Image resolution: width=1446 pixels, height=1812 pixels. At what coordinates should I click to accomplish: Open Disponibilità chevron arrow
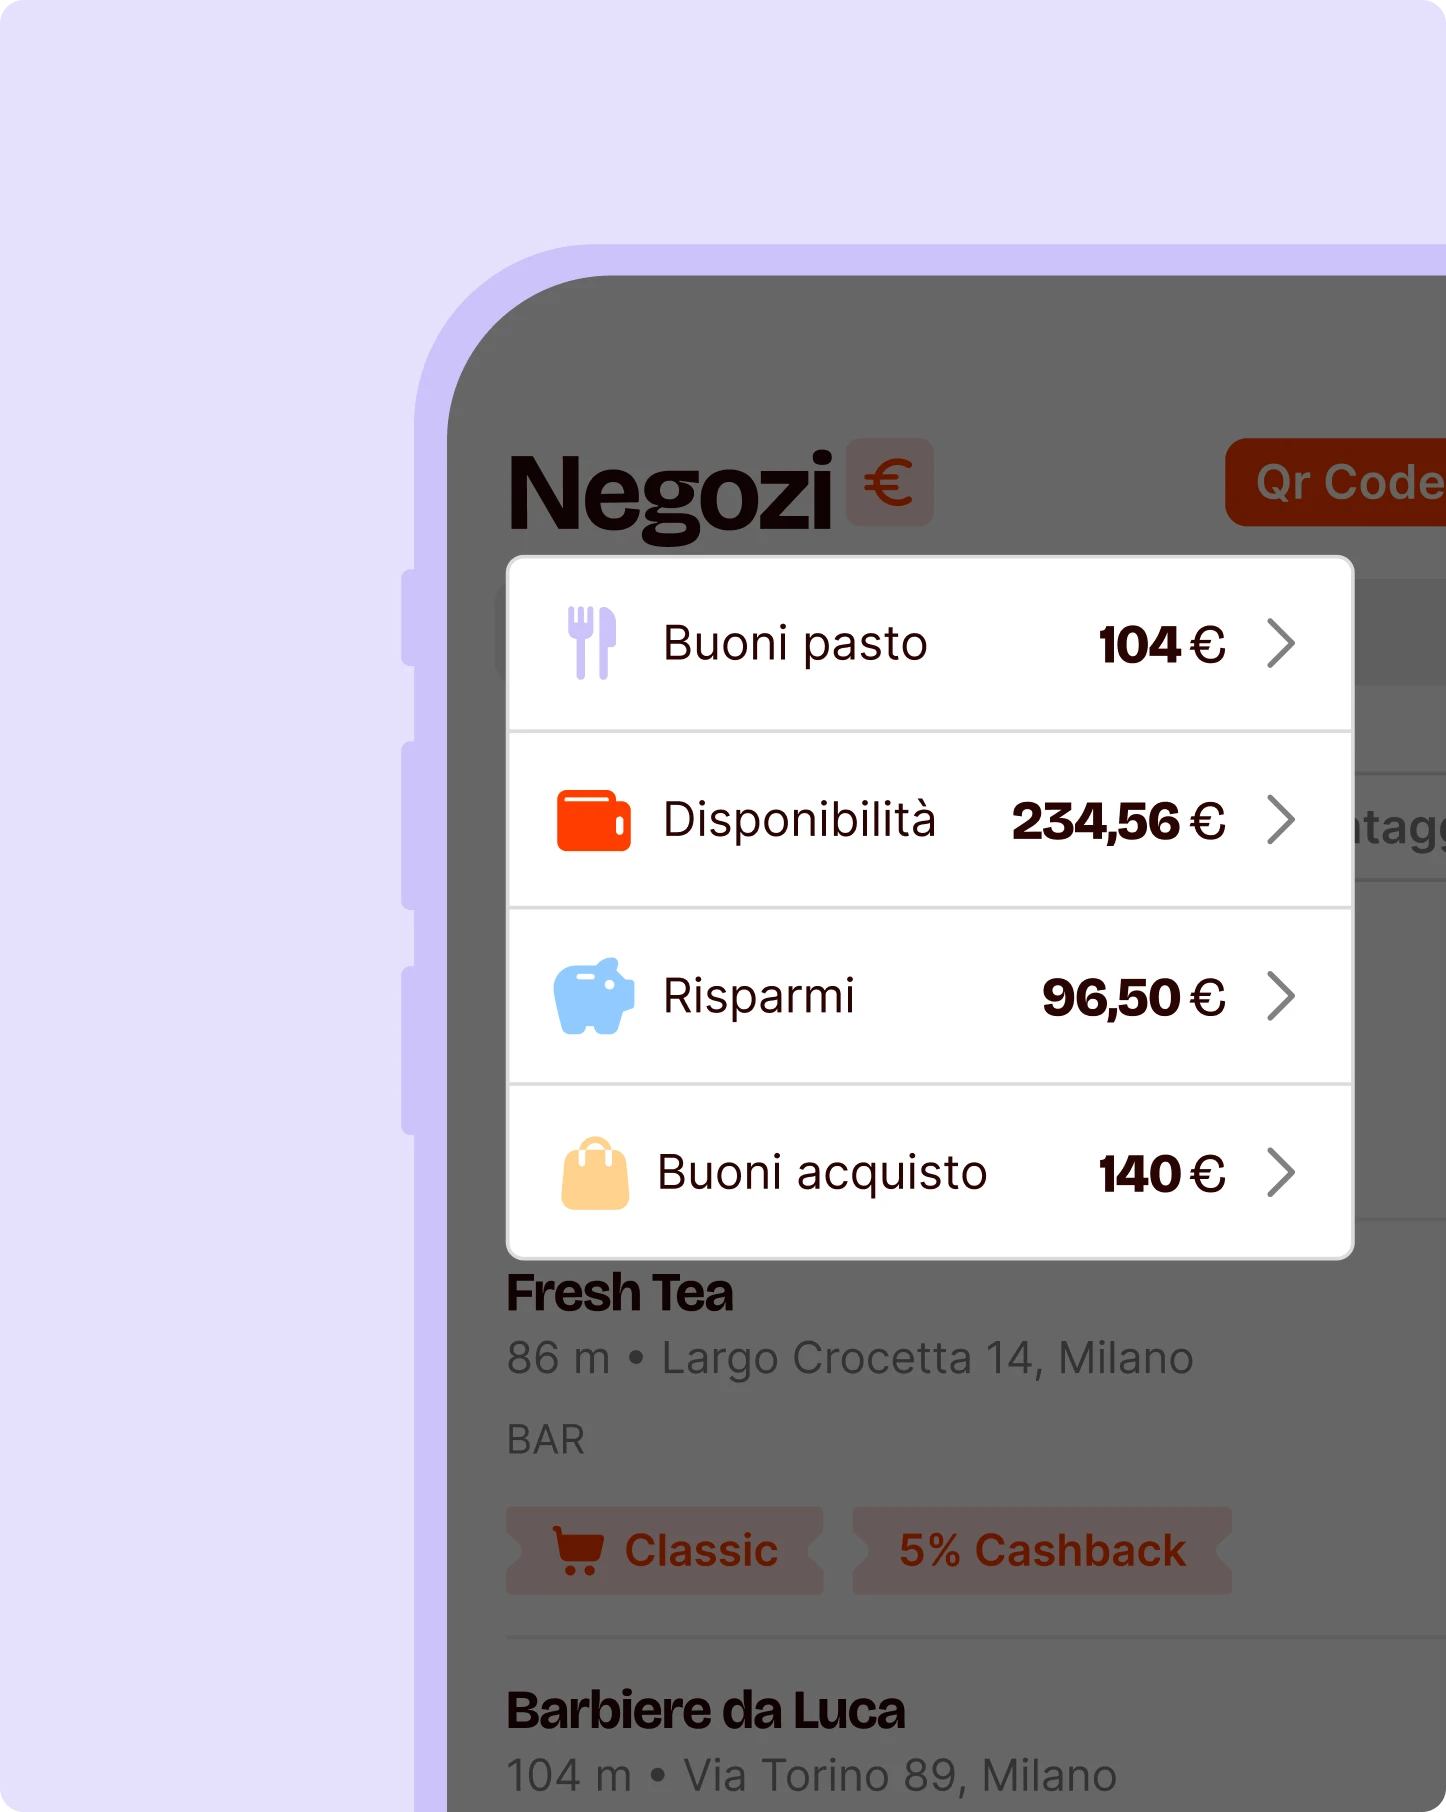pos(1281,820)
